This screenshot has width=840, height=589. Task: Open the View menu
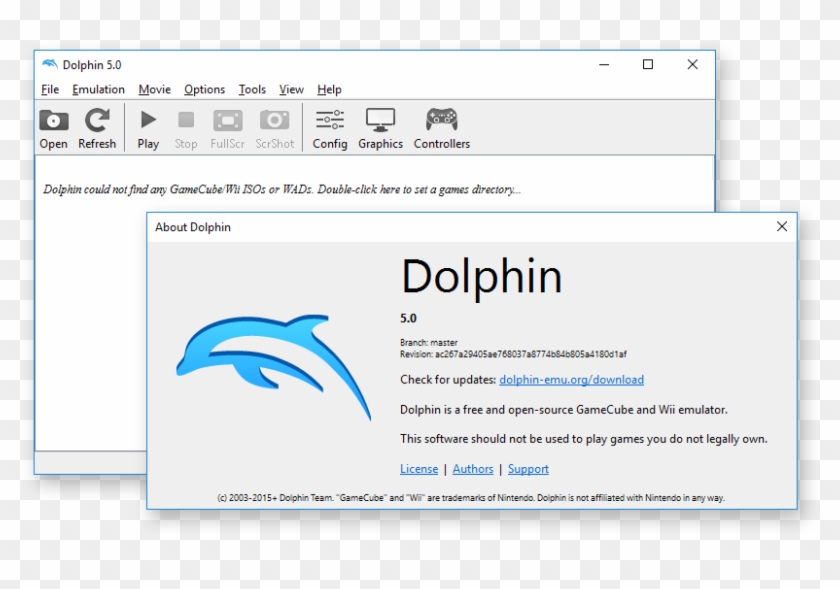290,89
